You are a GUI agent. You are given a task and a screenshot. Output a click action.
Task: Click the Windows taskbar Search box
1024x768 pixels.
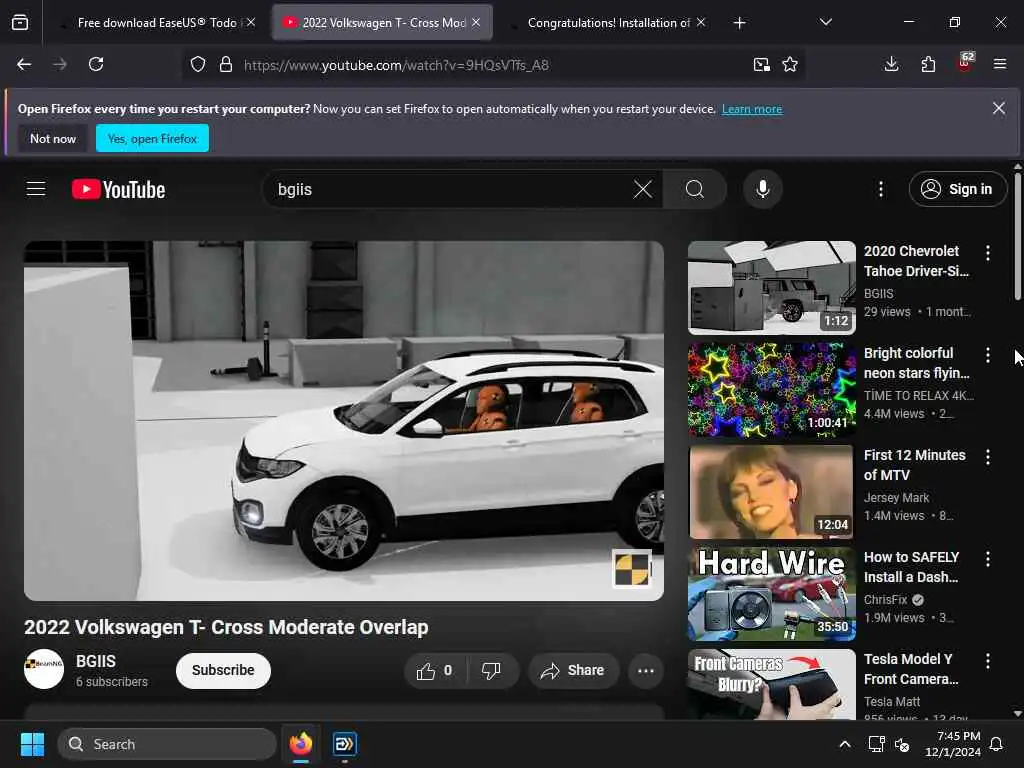(x=167, y=744)
